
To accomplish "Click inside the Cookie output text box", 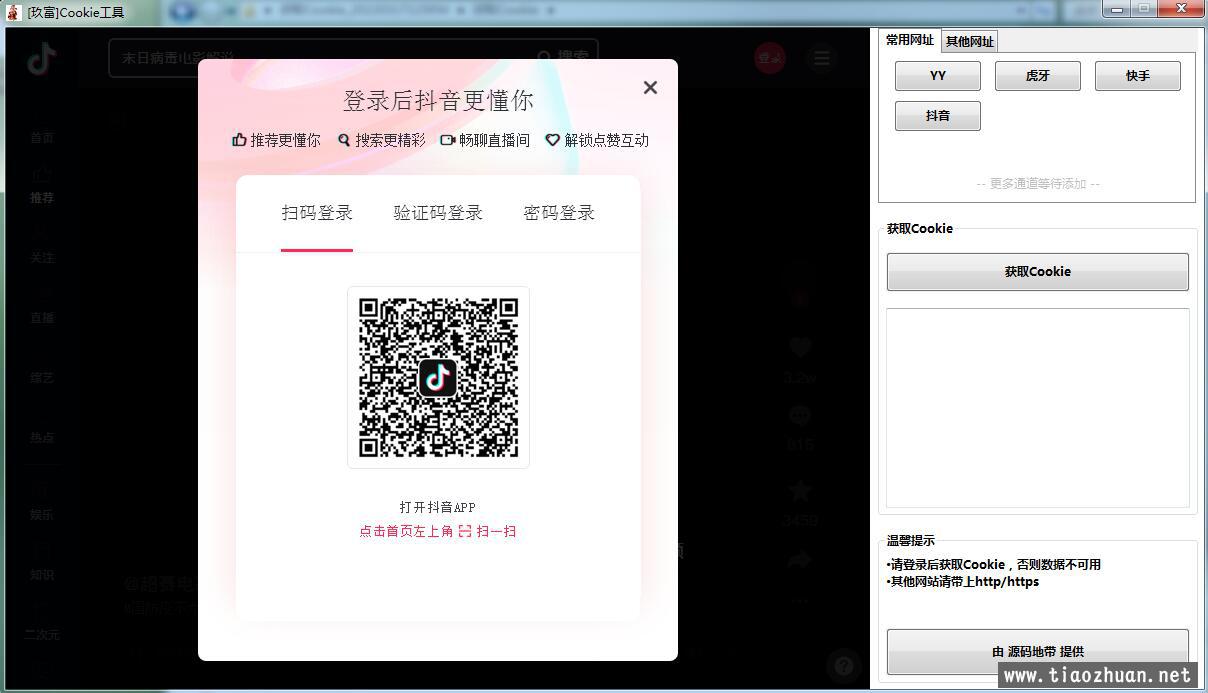I will click(x=1038, y=408).
